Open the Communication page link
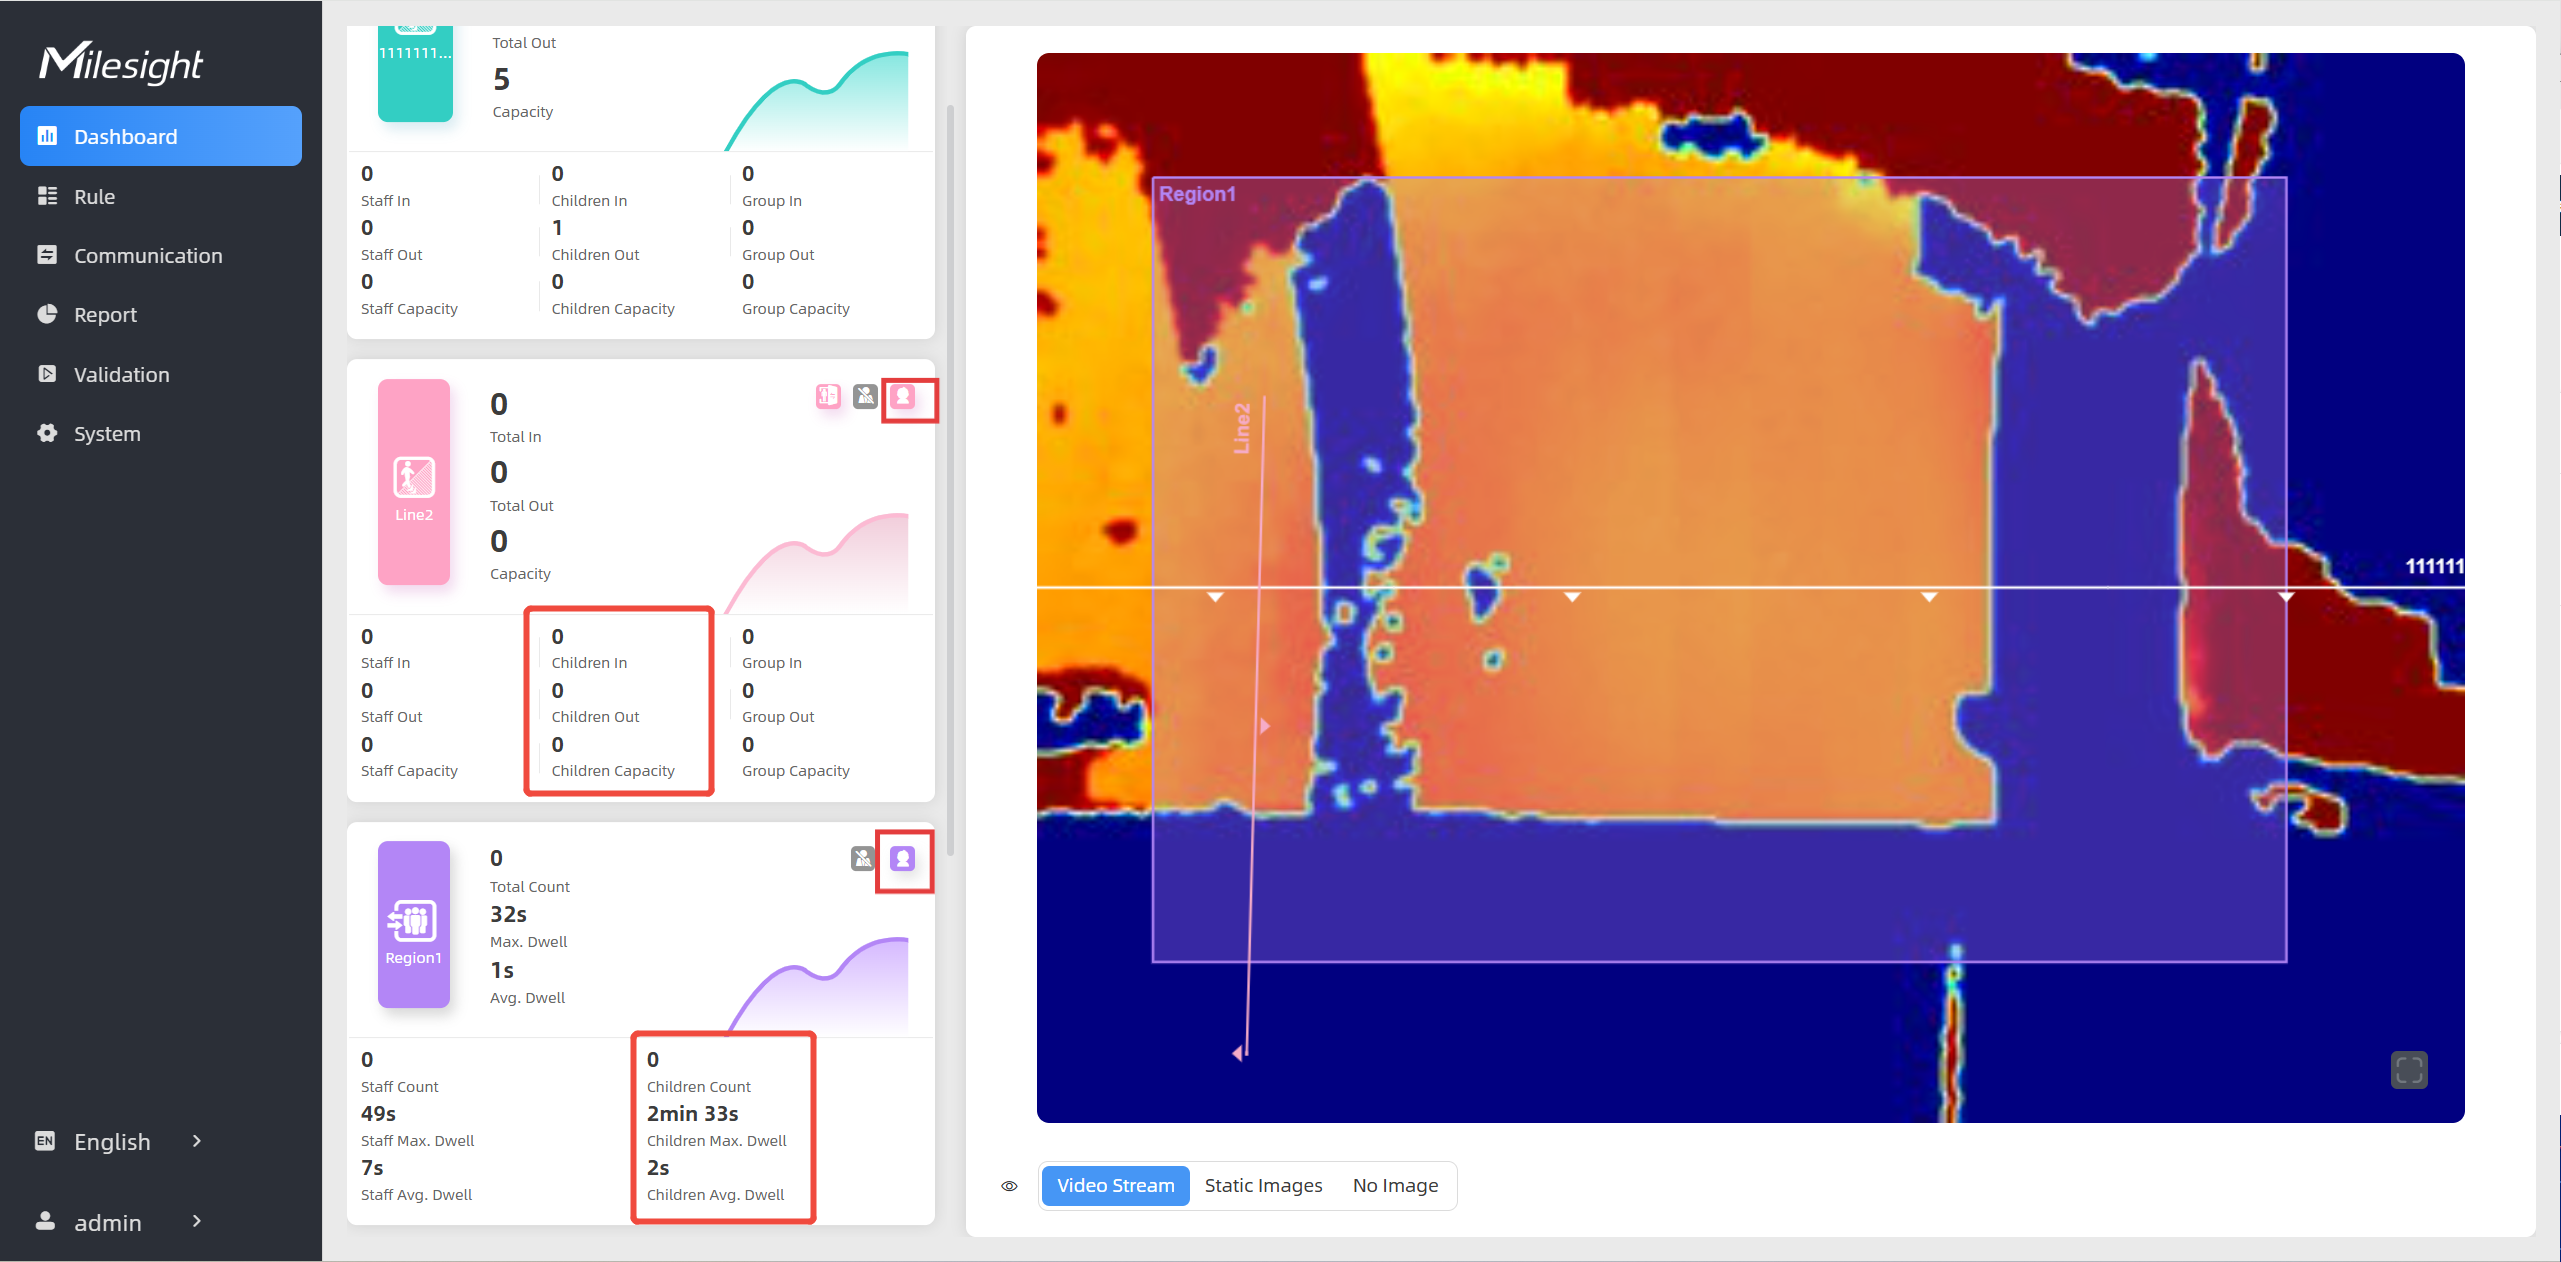The image size is (2561, 1262). point(148,256)
